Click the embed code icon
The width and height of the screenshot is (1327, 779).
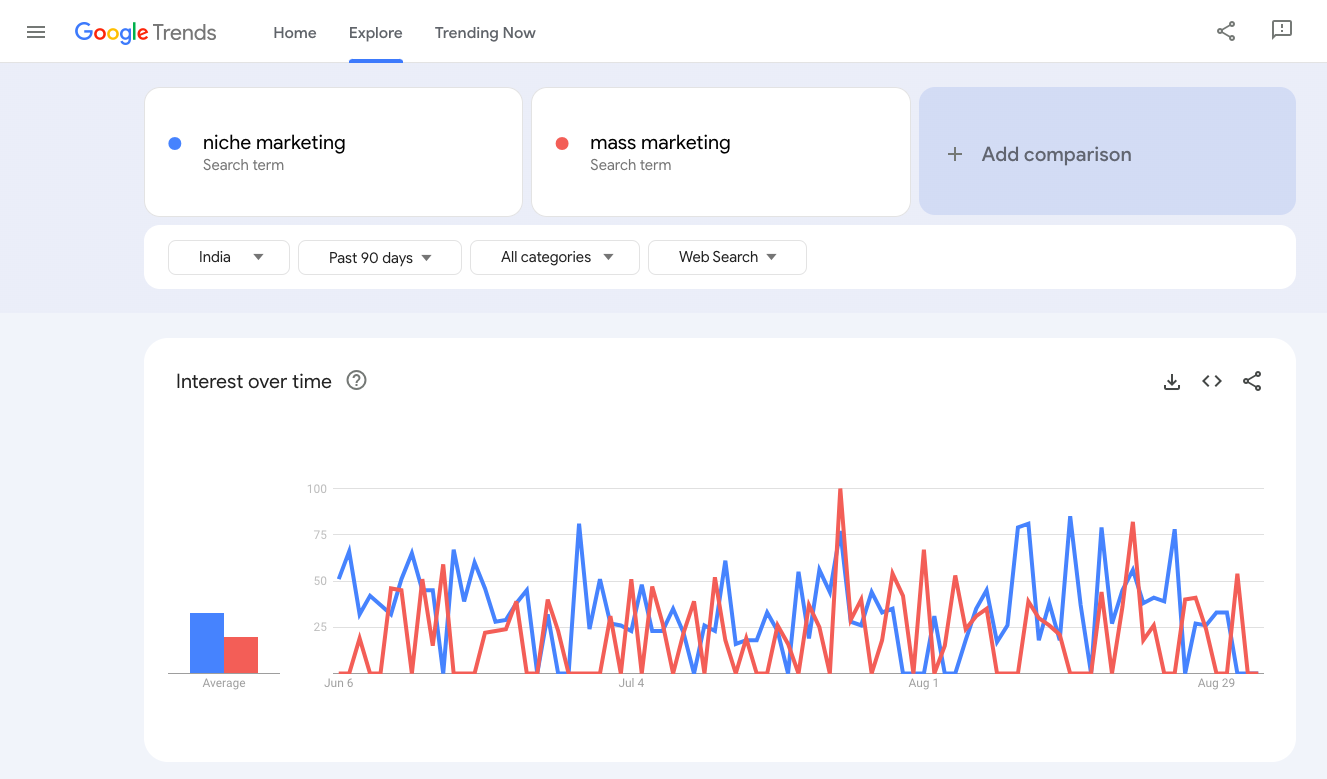[1212, 381]
